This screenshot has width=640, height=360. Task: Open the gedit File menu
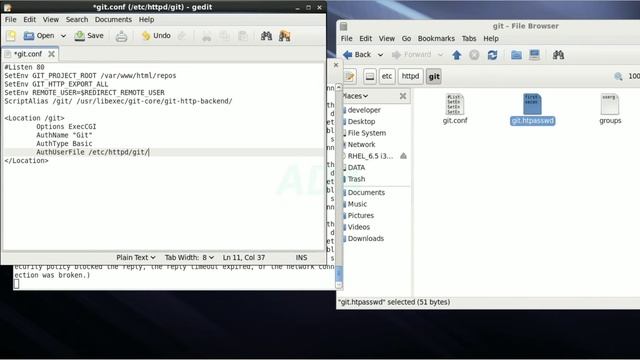(11, 20)
